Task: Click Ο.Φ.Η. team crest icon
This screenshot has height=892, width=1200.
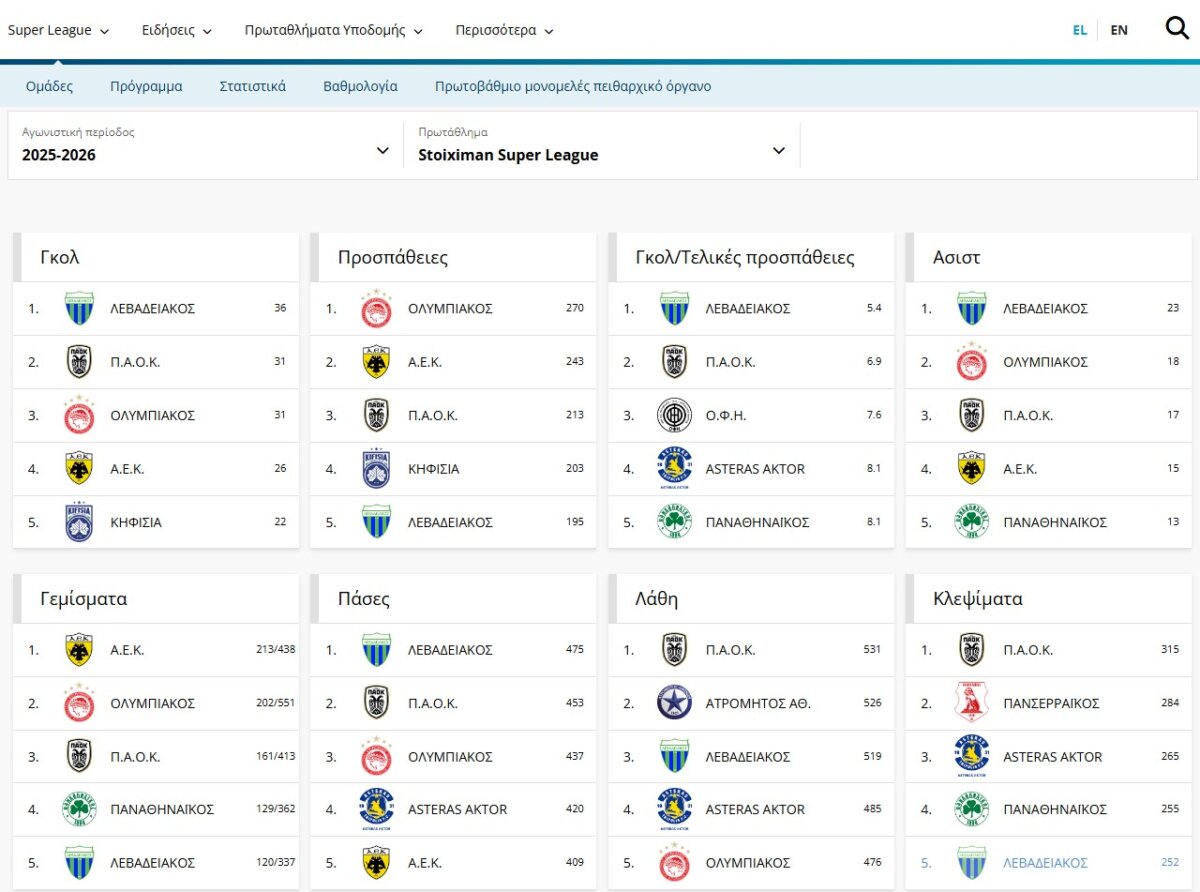Action: 674,415
